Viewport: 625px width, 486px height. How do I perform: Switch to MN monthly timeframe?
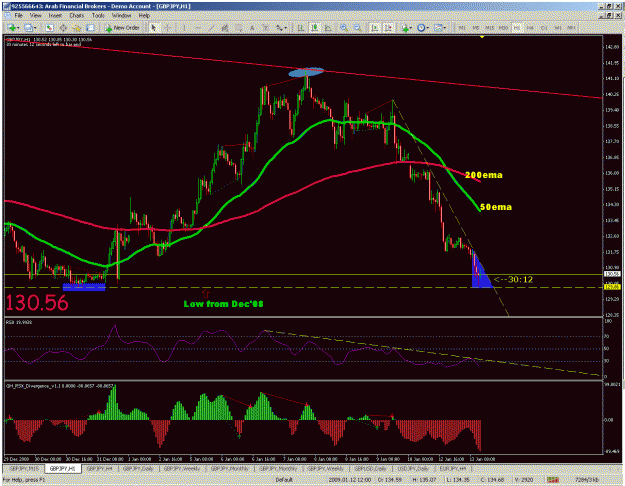(572, 28)
